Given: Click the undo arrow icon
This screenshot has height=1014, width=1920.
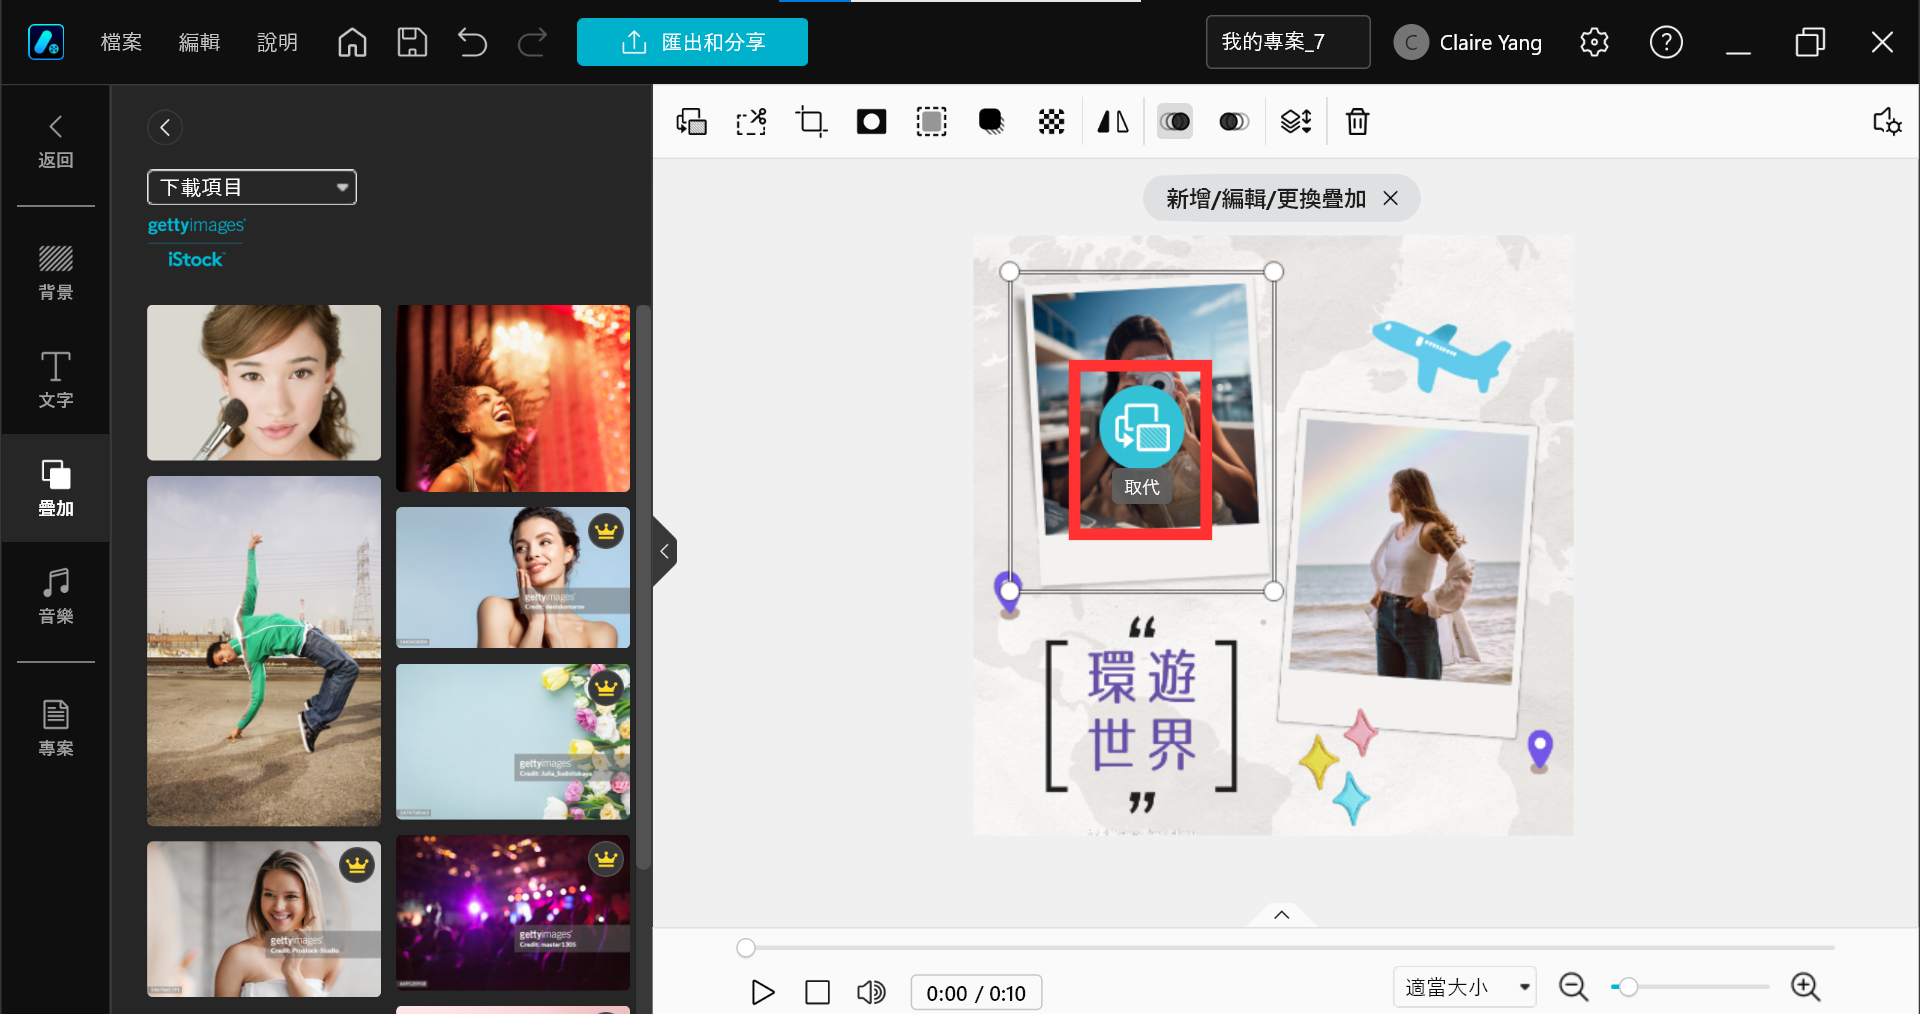Looking at the screenshot, I should pos(472,42).
